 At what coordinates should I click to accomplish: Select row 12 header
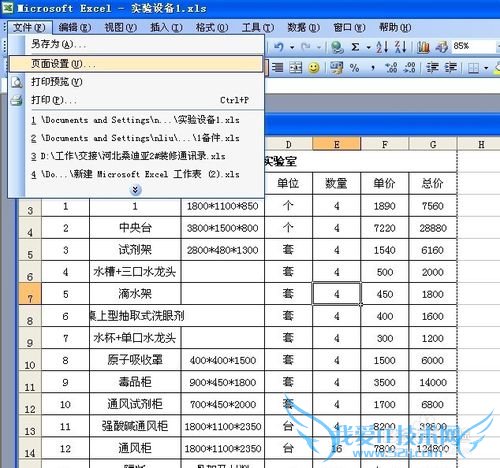[x=30, y=404]
